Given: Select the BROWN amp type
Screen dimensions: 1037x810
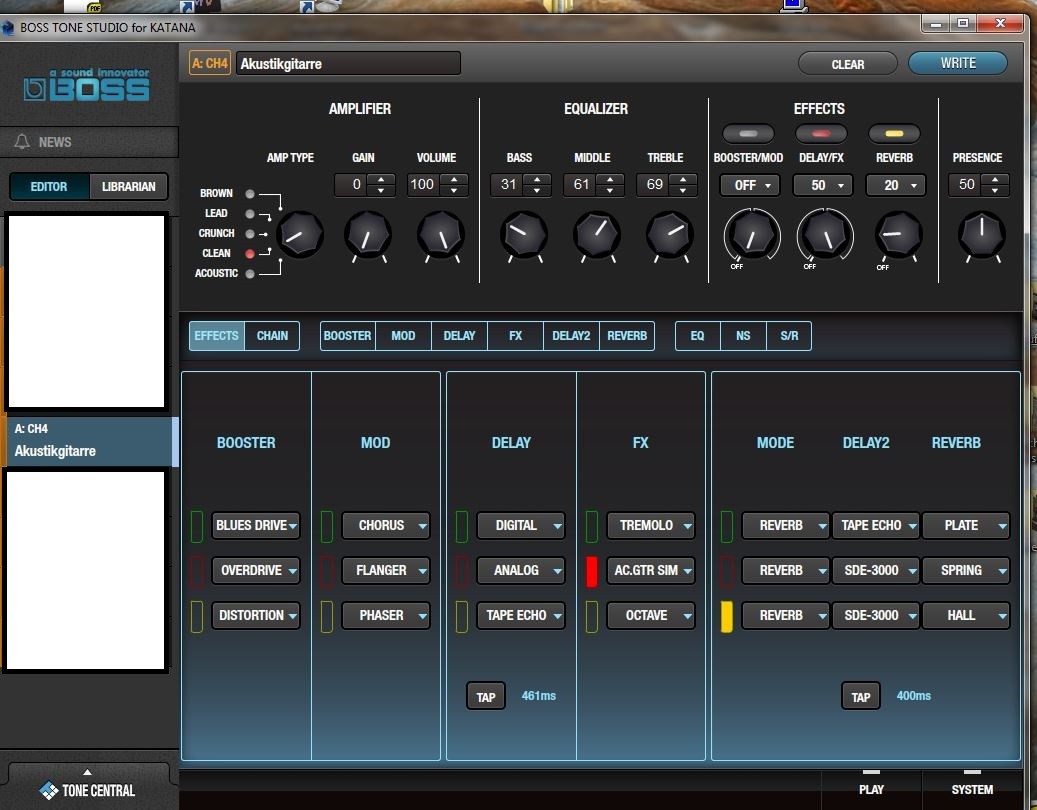Looking at the screenshot, I should click(249, 194).
